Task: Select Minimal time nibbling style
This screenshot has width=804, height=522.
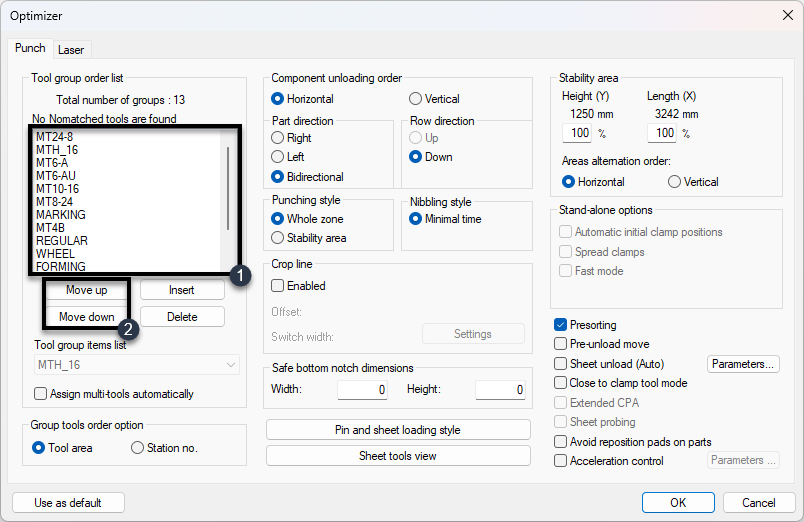Action: (x=445, y=218)
